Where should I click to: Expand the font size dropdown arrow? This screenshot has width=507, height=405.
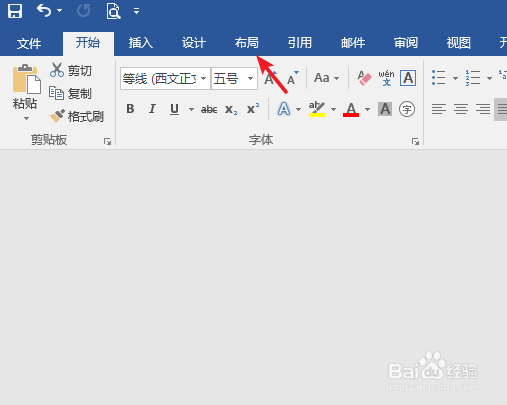pos(250,79)
